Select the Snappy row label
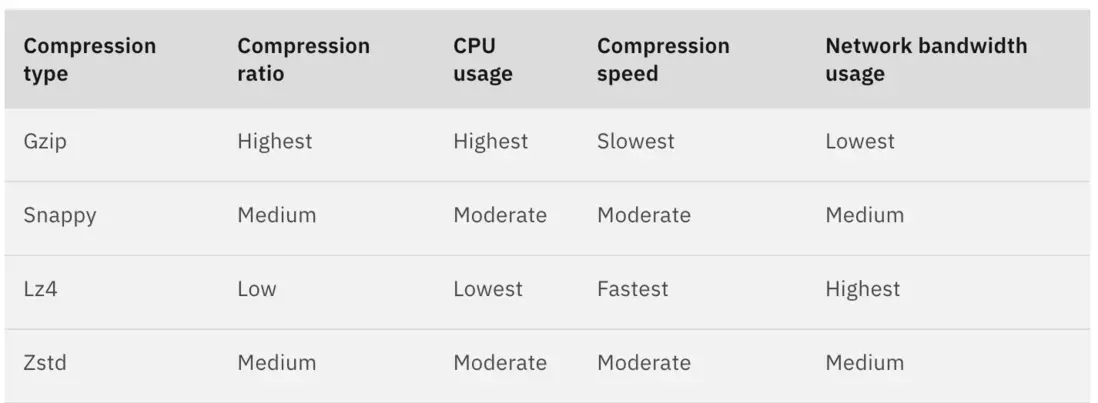Image resolution: width=1098 pixels, height=403 pixels. point(60,216)
